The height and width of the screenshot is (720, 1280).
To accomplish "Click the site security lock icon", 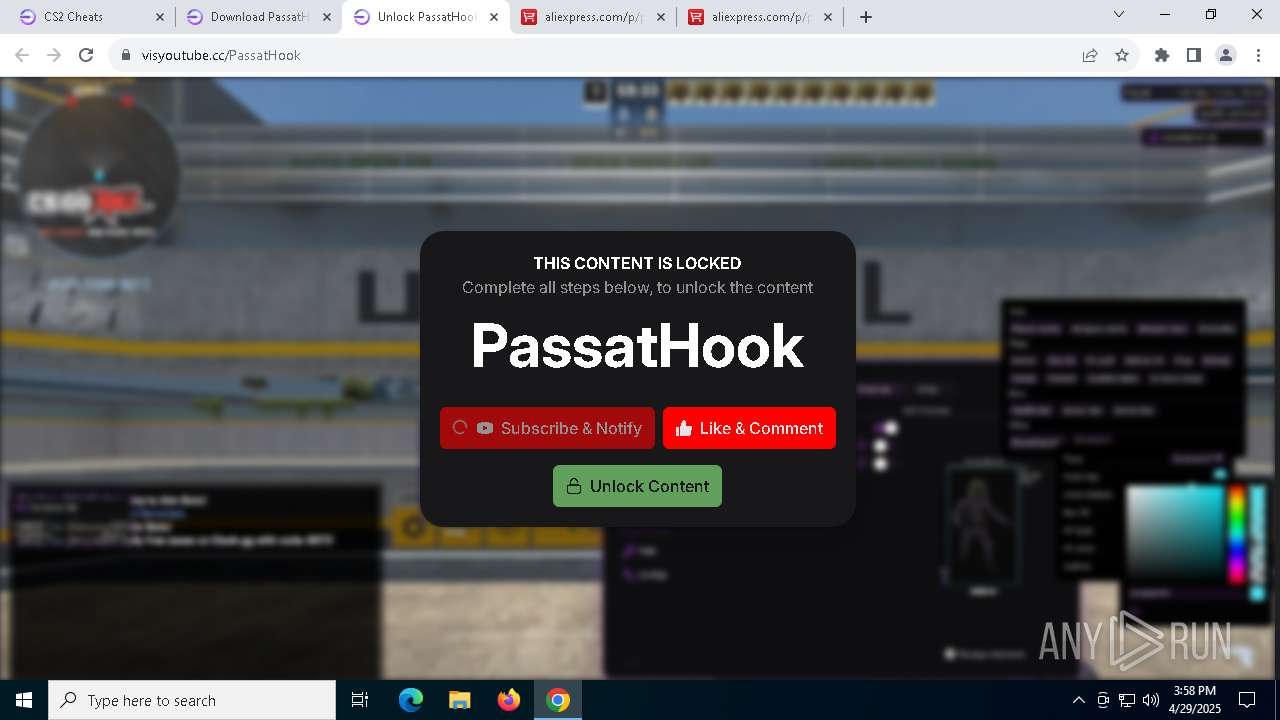I will click(126, 55).
